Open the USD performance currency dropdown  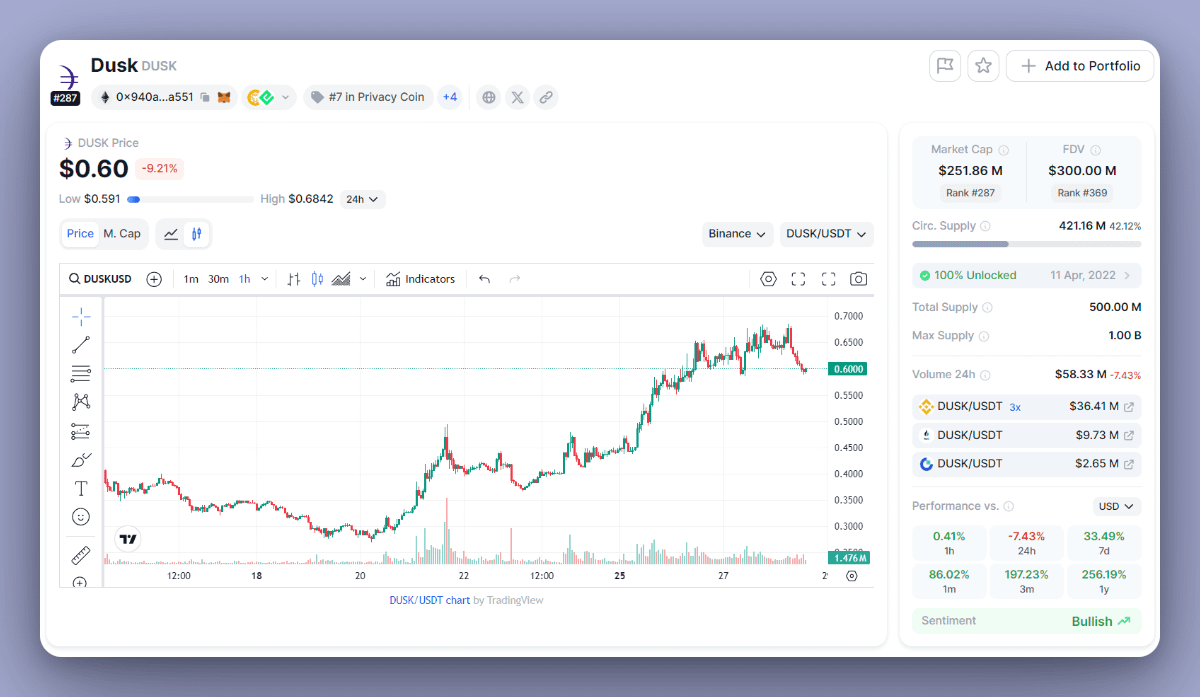(x=1117, y=506)
